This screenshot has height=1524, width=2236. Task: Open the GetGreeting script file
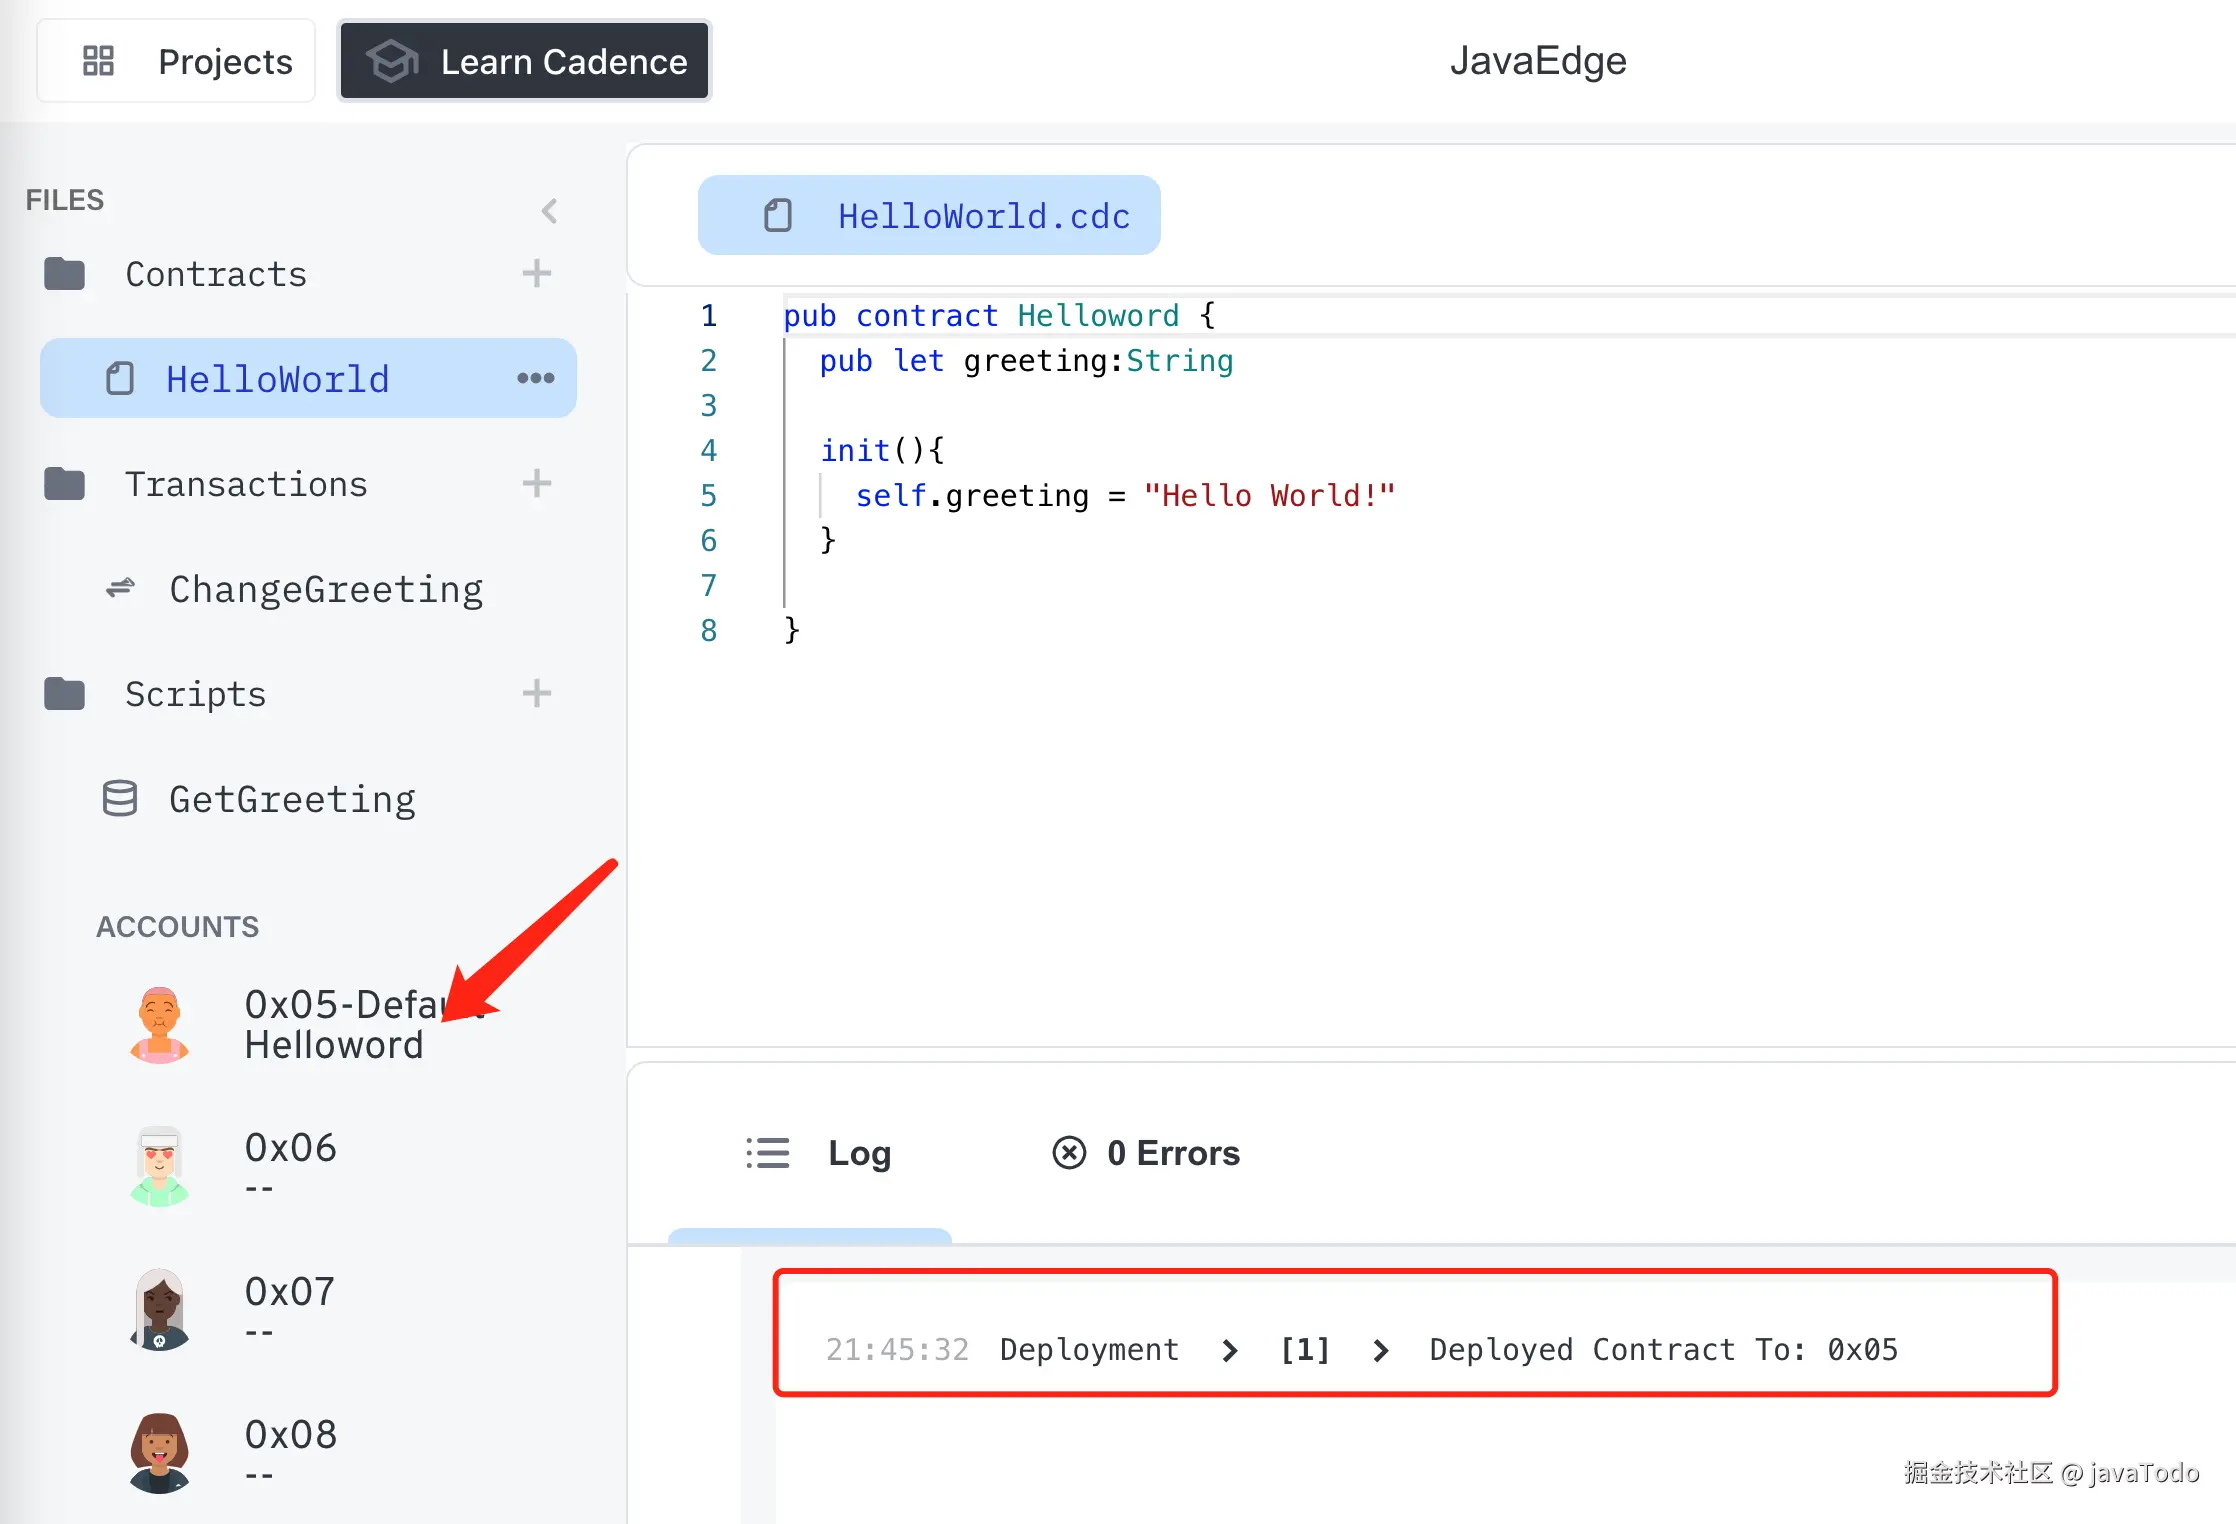[291, 799]
